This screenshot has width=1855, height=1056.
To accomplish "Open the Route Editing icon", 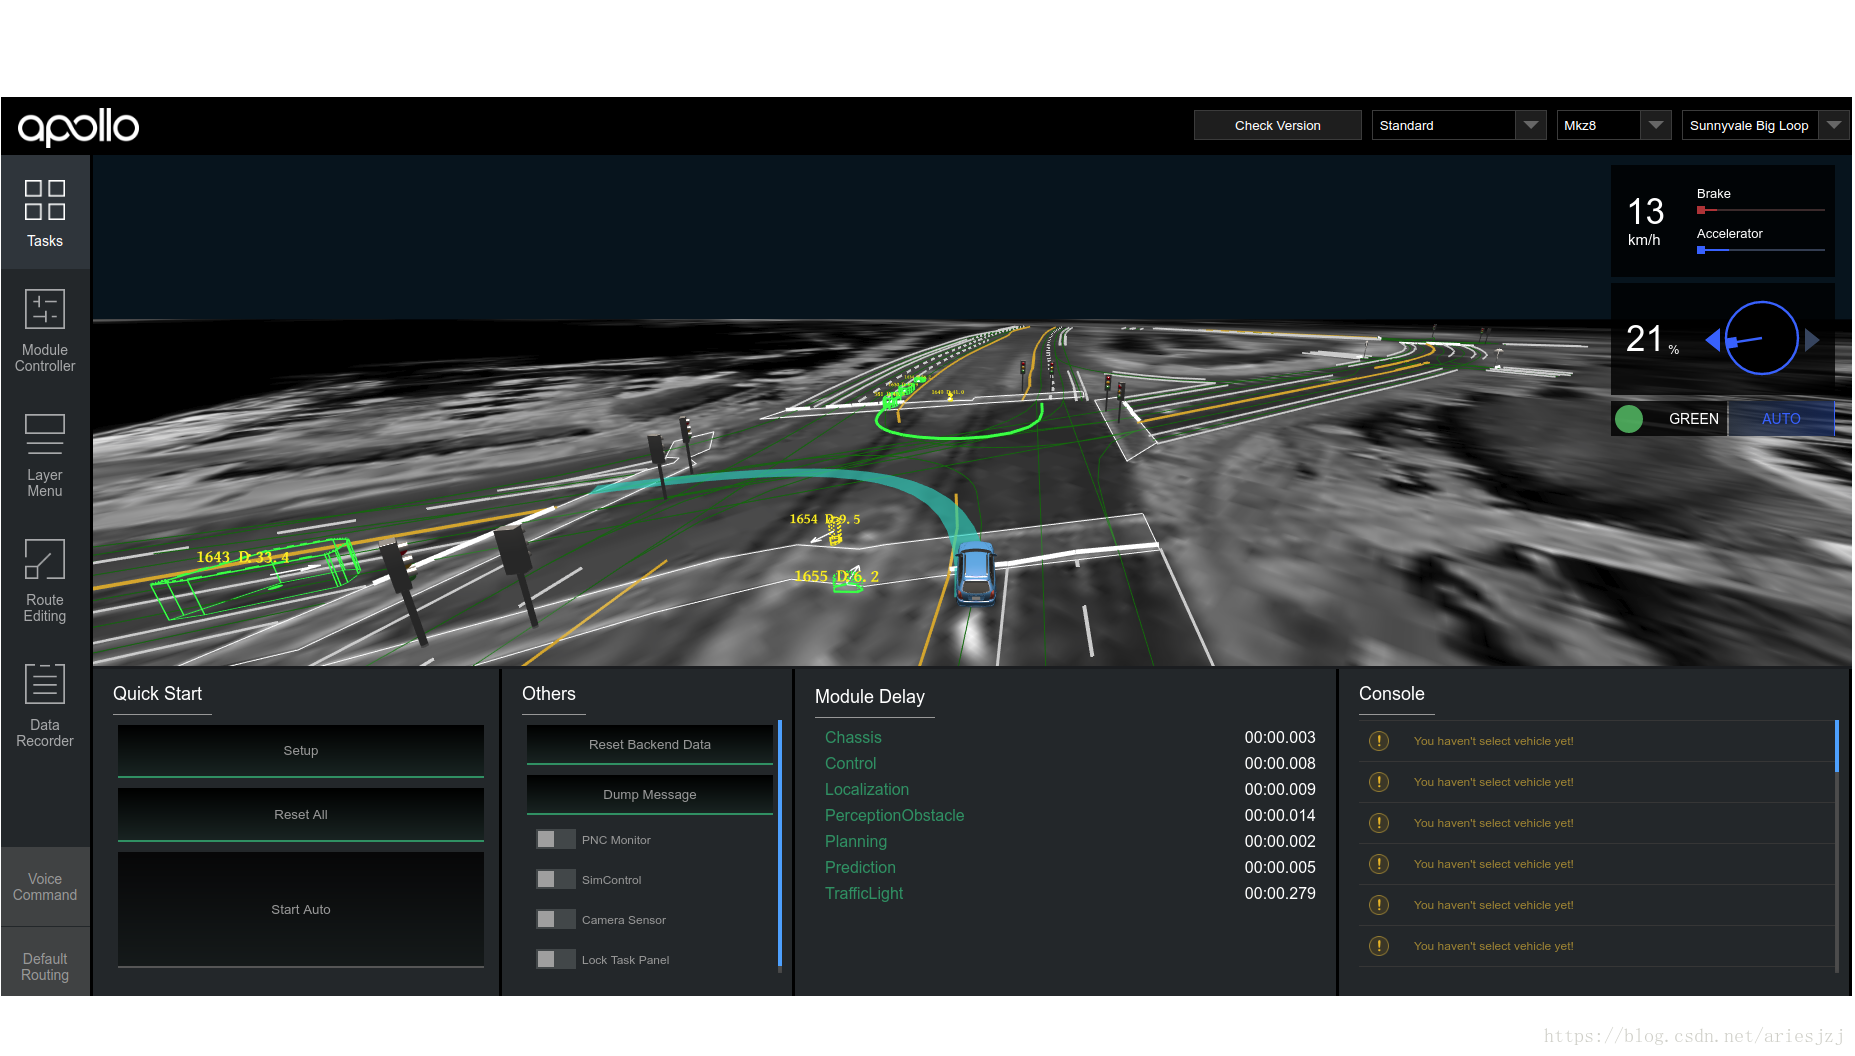I will point(45,559).
